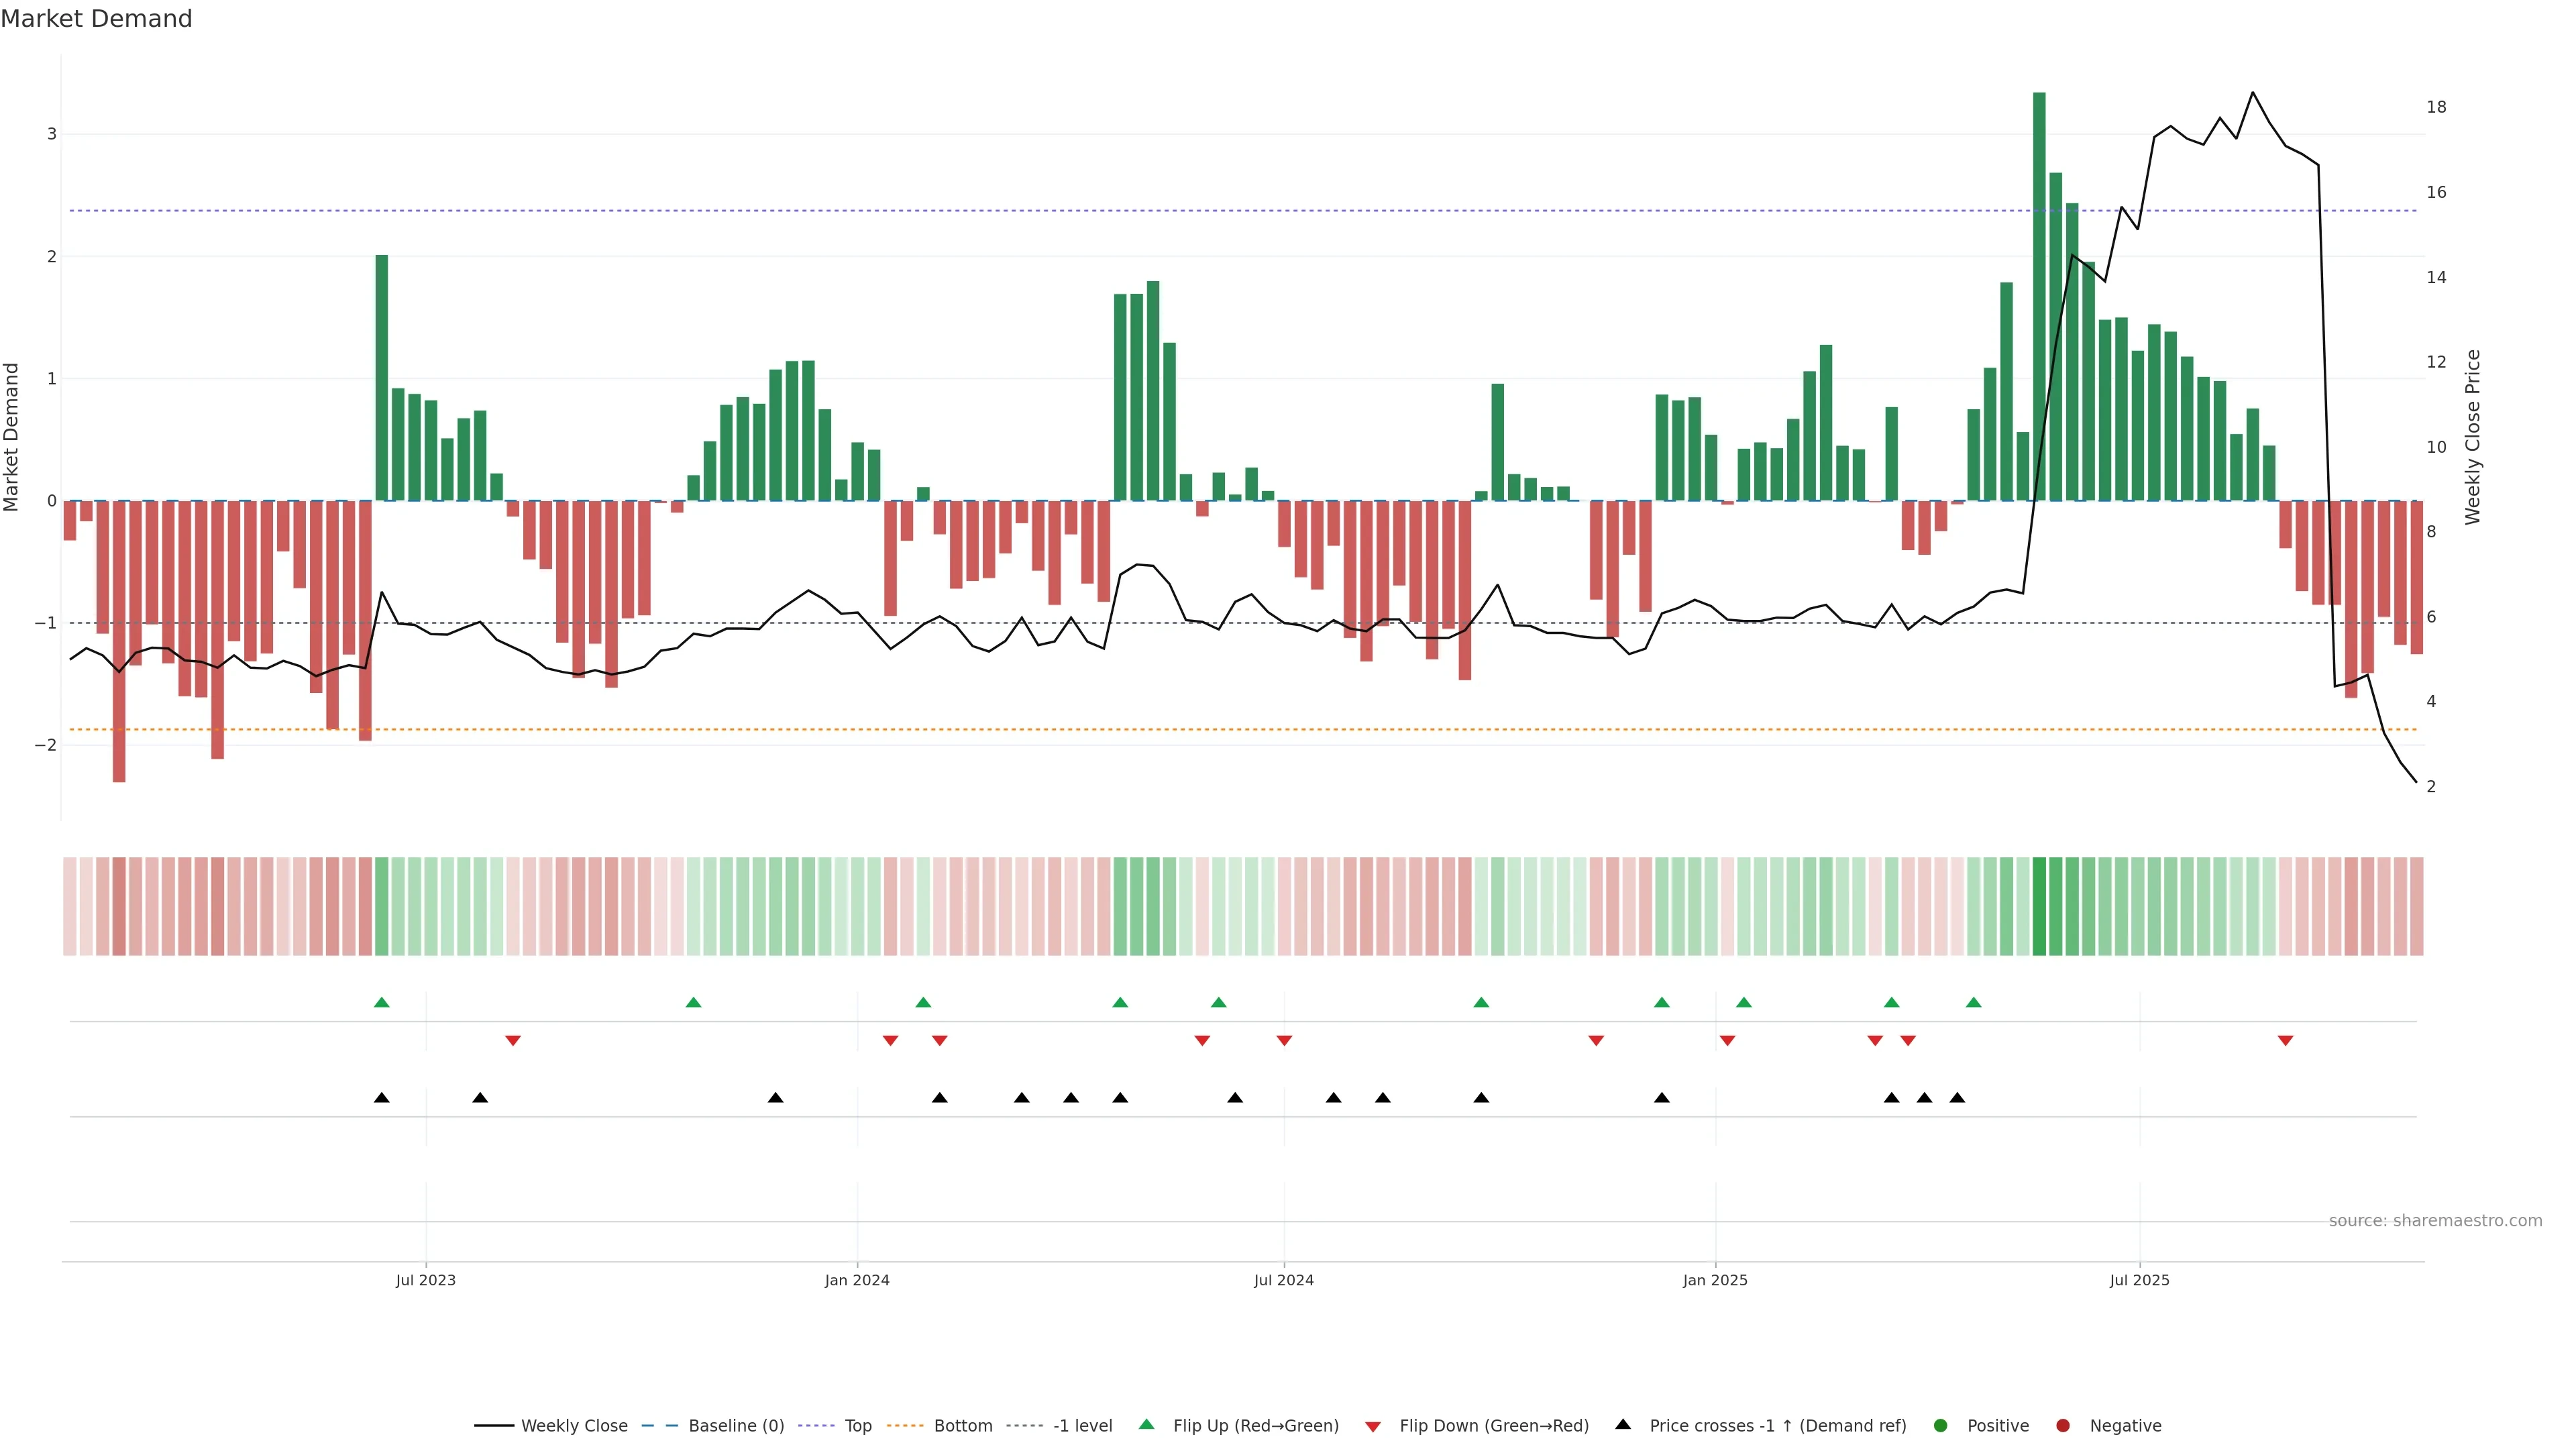The width and height of the screenshot is (2576, 1449).
Task: Click the last red Flip Down marker
Action: tap(2285, 1041)
